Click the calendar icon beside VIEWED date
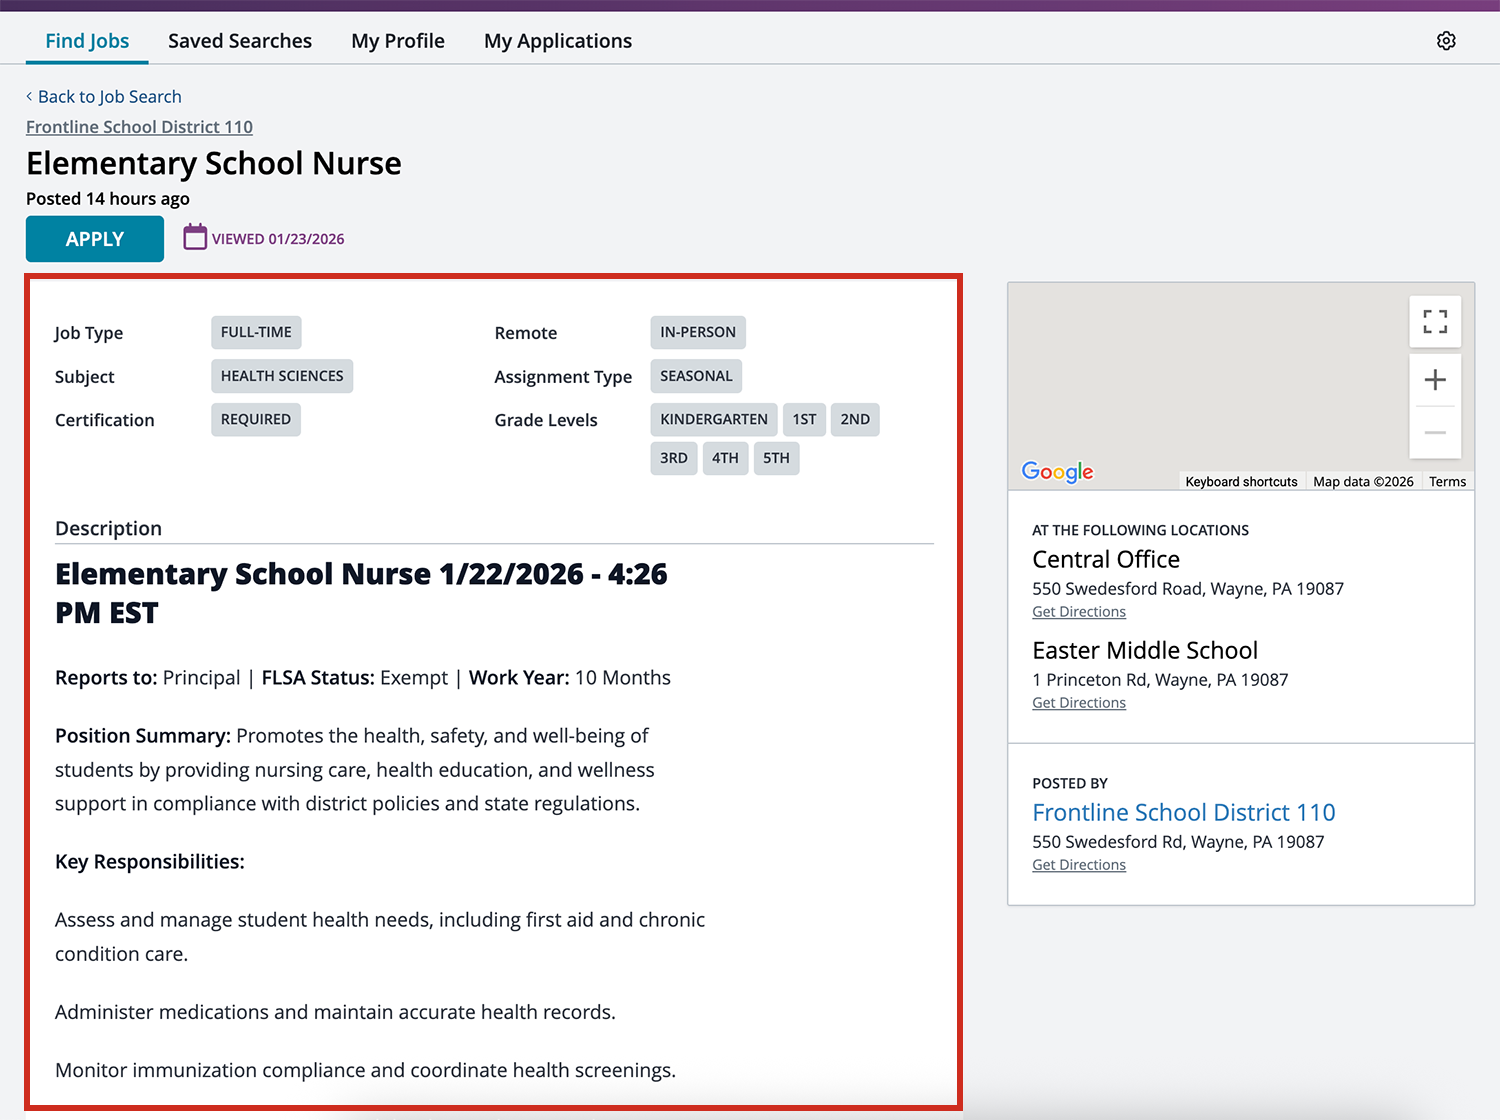The image size is (1500, 1120). [194, 237]
